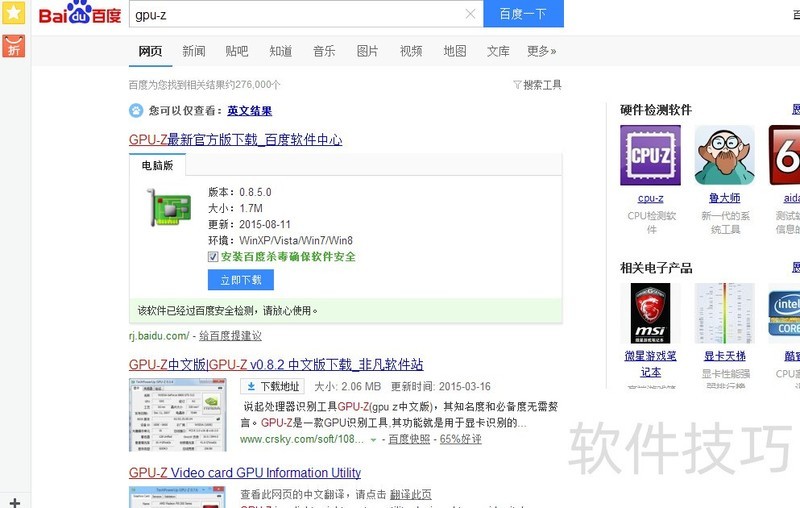Open the 微星游戏笔记本 link
This screenshot has height=508, width=800.
651,364
